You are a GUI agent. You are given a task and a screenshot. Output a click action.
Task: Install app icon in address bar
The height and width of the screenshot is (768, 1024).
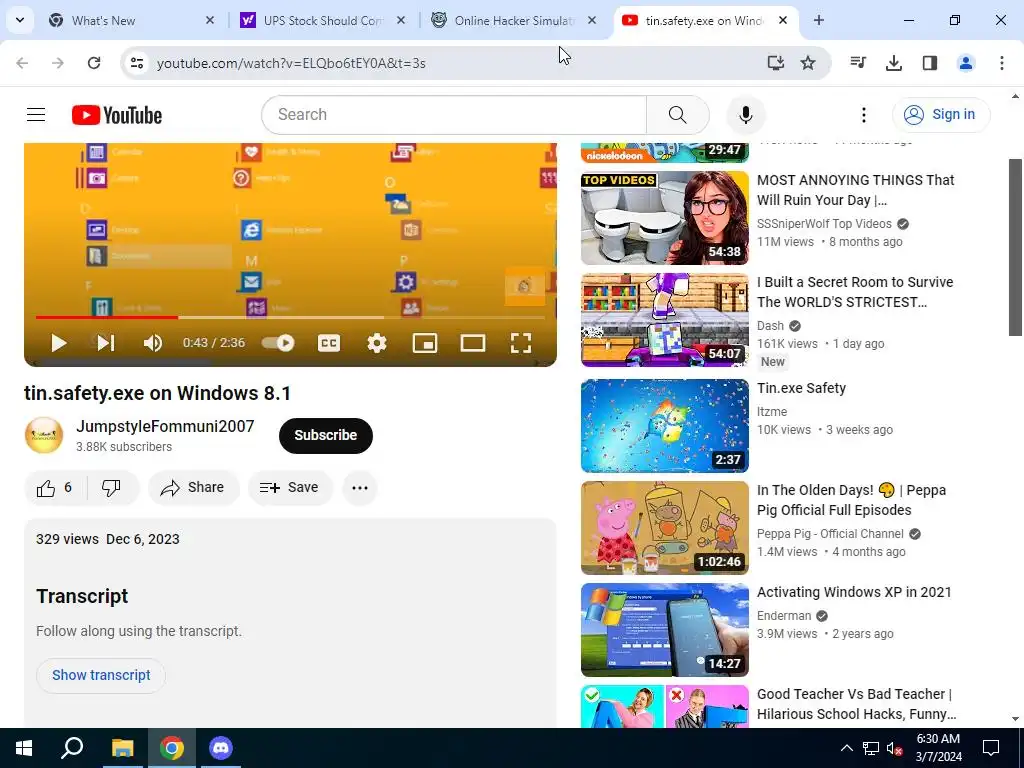point(775,63)
